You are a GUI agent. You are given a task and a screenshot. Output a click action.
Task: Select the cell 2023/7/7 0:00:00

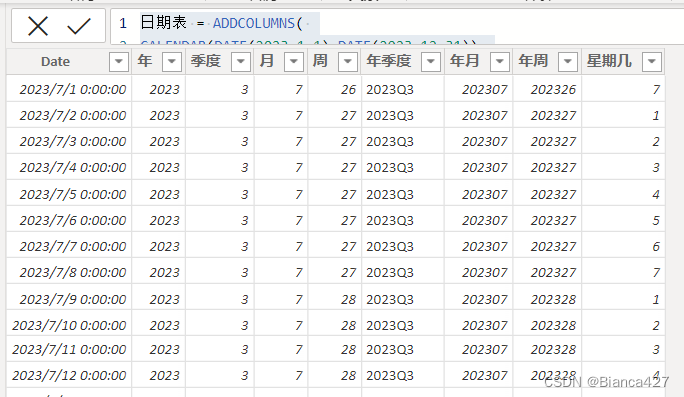pos(69,246)
